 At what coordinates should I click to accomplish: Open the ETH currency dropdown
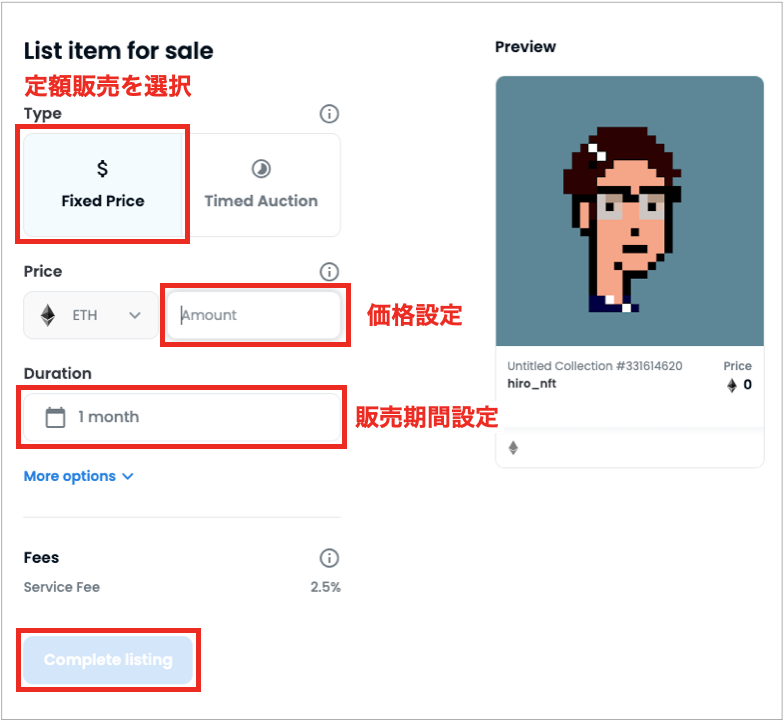[x=90, y=316]
